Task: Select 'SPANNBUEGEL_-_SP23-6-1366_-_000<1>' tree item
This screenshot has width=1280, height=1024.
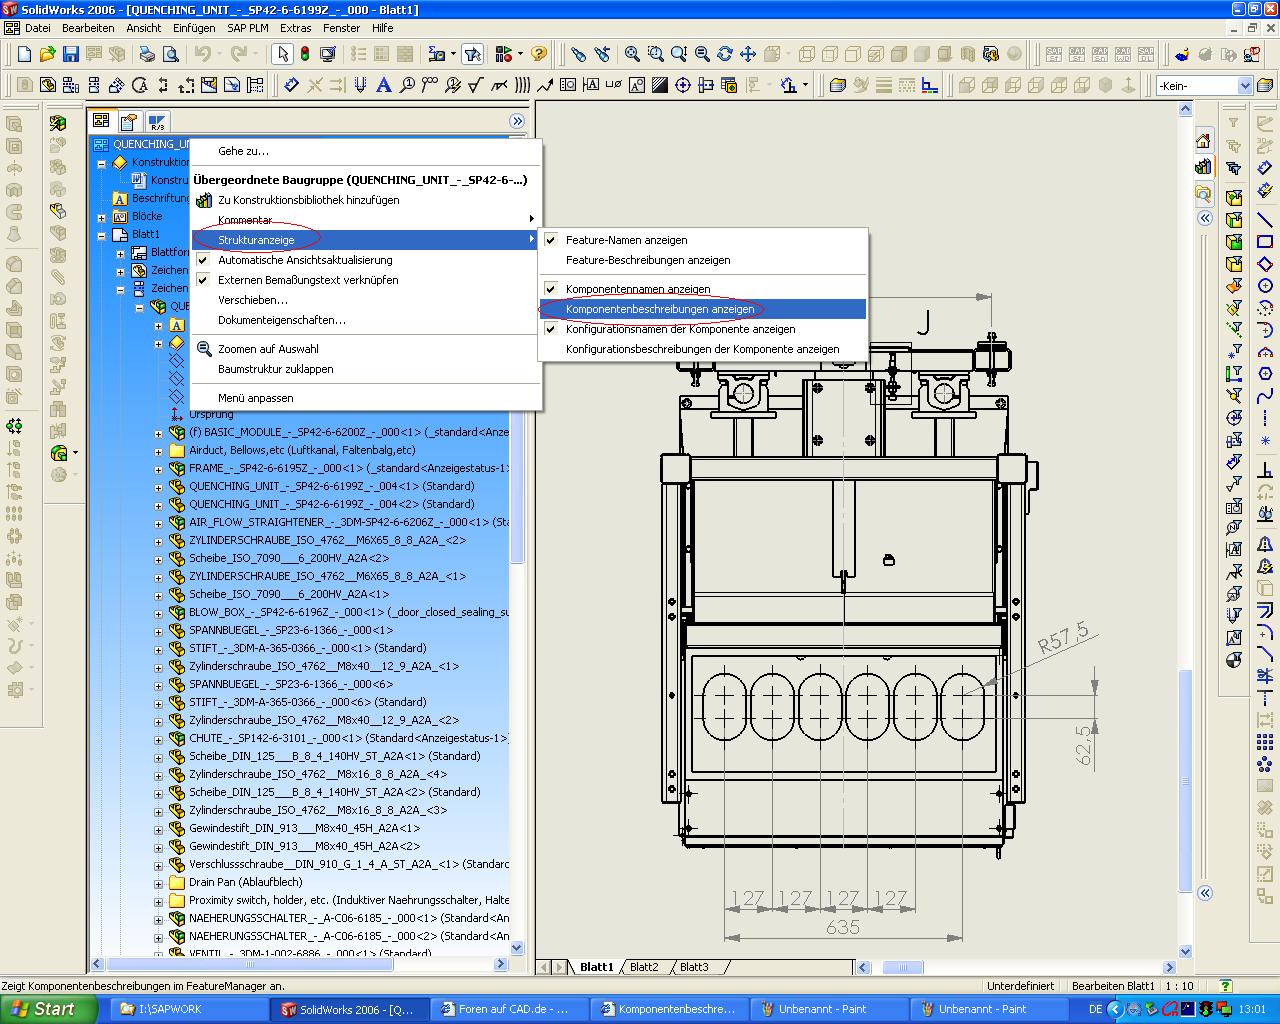Action: tap(290, 630)
